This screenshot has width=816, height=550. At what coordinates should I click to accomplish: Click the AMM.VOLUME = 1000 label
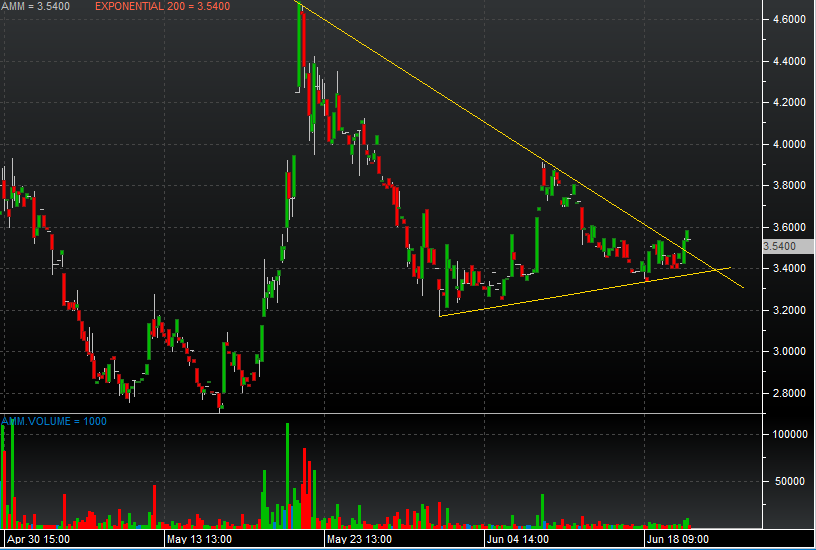click(x=55, y=421)
